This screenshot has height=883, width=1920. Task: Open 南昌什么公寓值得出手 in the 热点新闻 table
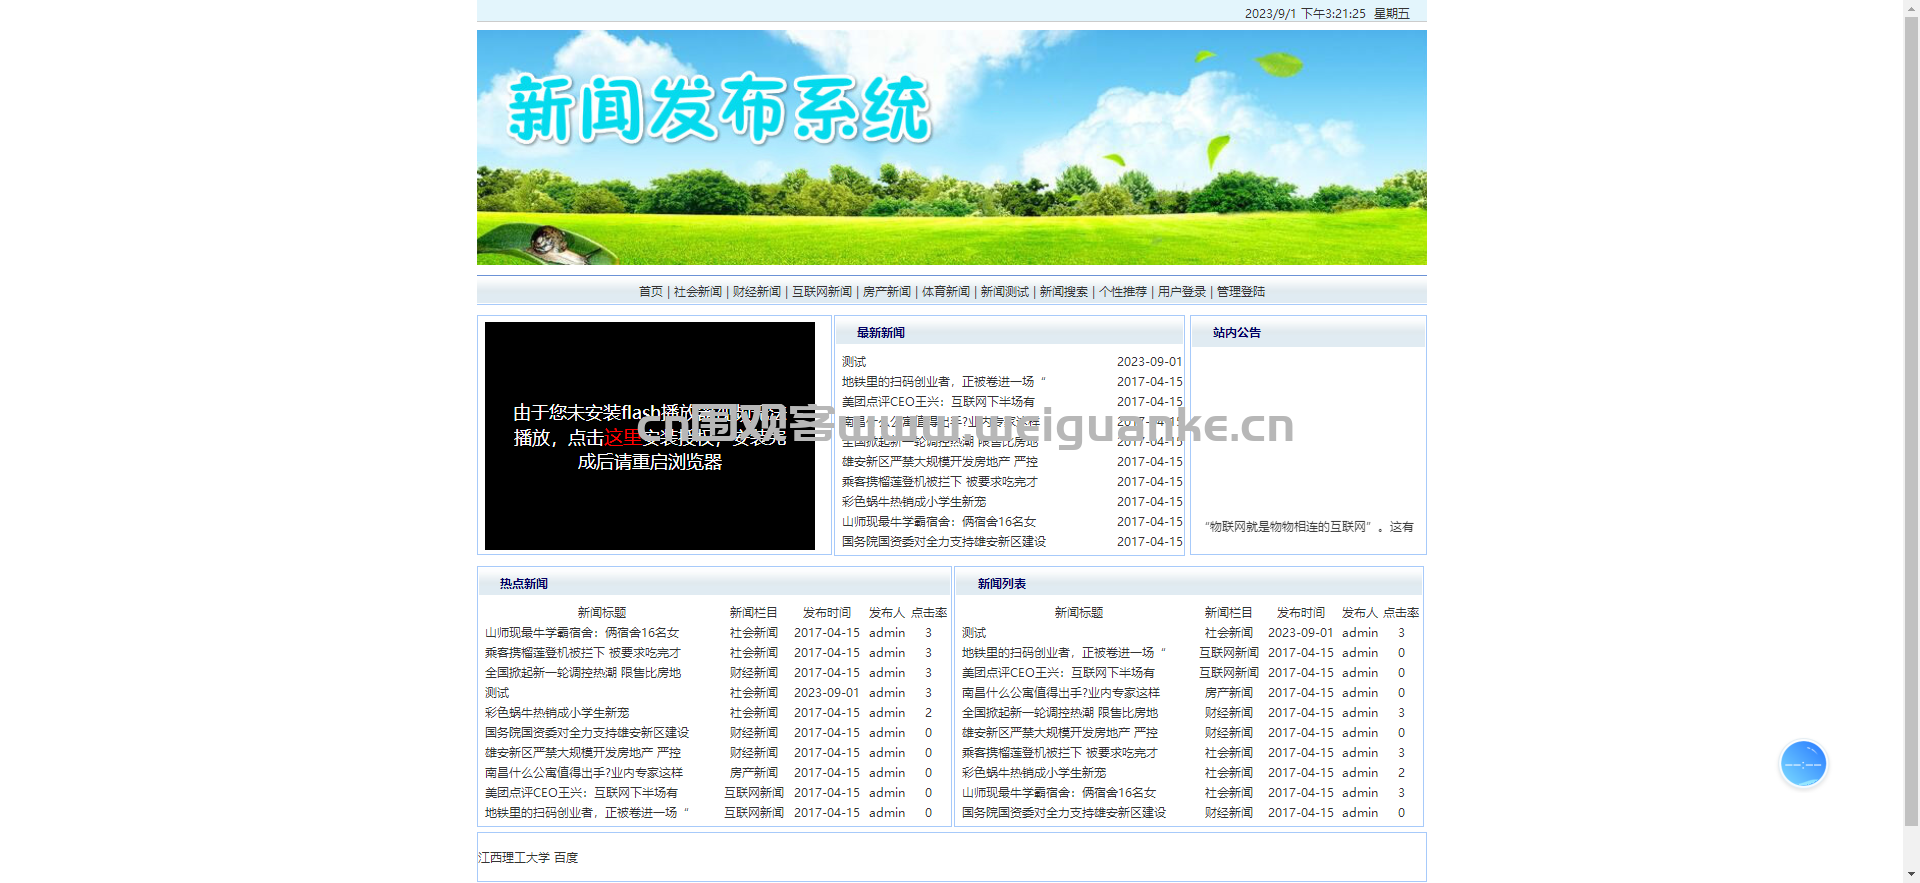pyautogui.click(x=584, y=773)
